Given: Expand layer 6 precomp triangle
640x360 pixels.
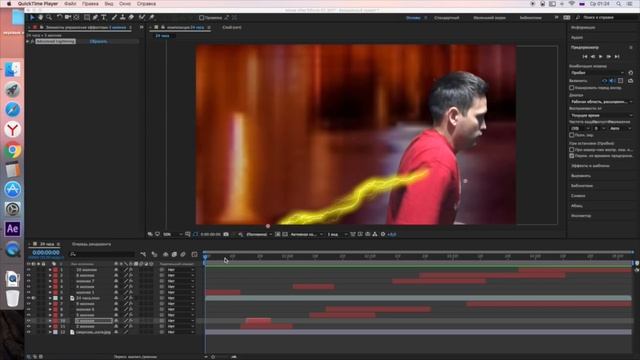Looking at the screenshot, I should (50, 298).
